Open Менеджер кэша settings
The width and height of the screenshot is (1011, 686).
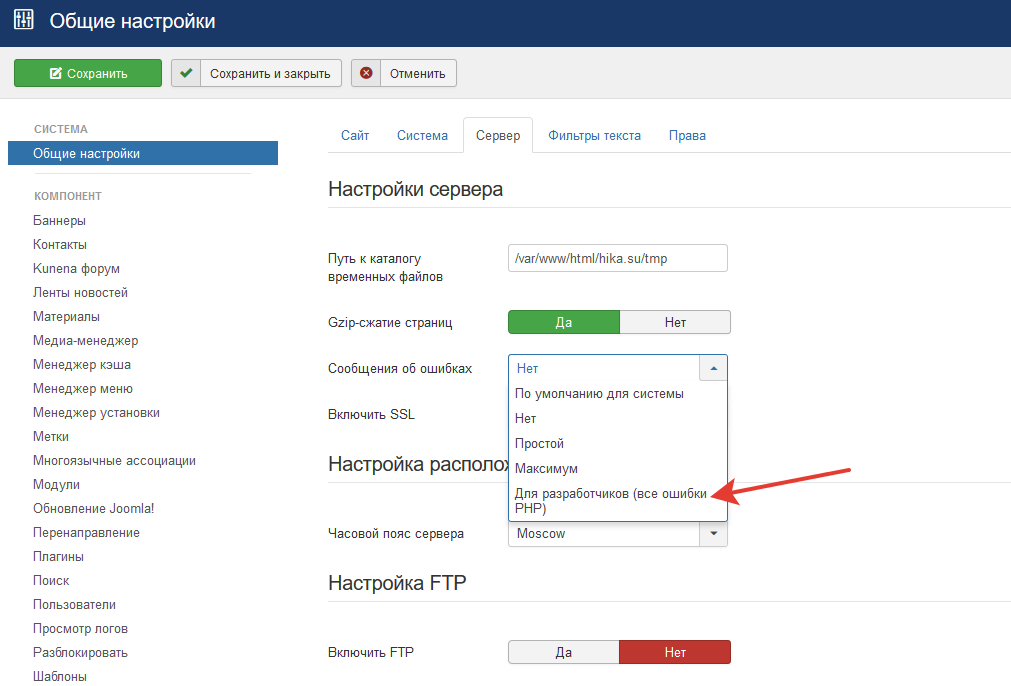tap(82, 364)
